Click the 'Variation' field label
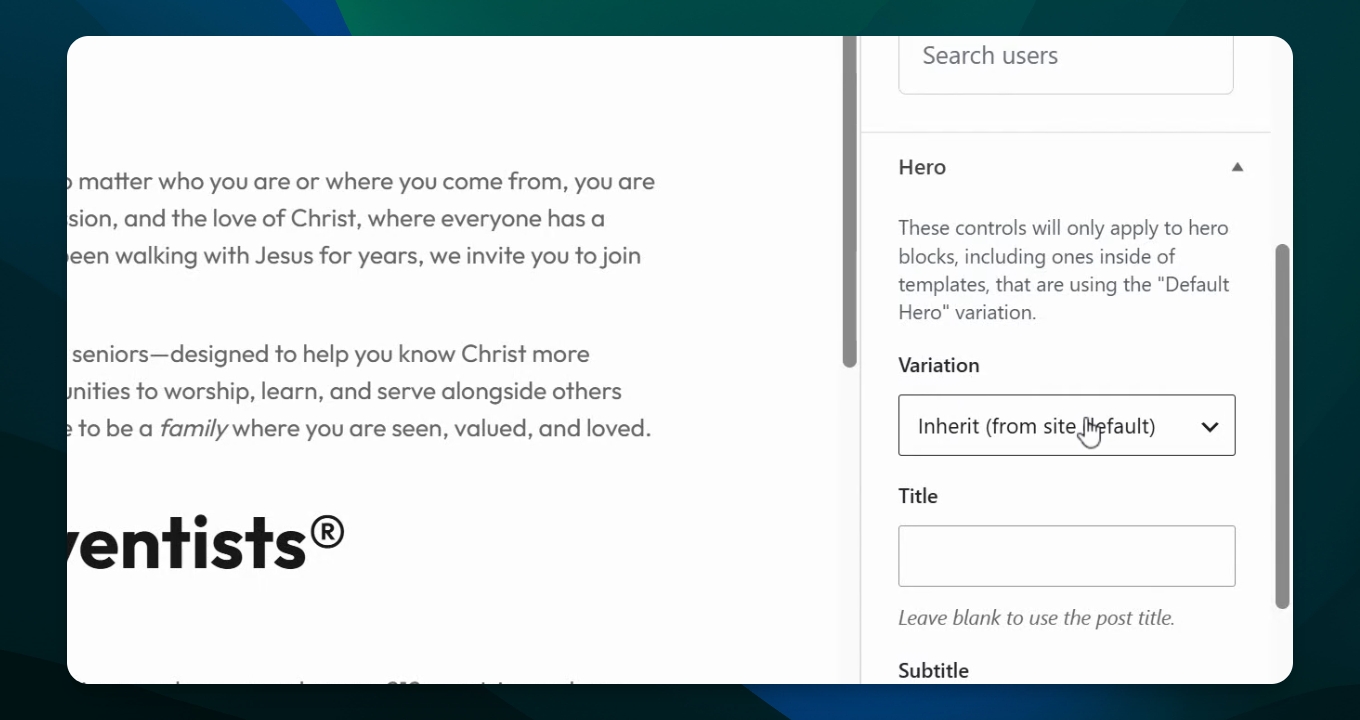This screenshot has width=1360, height=720. click(939, 365)
